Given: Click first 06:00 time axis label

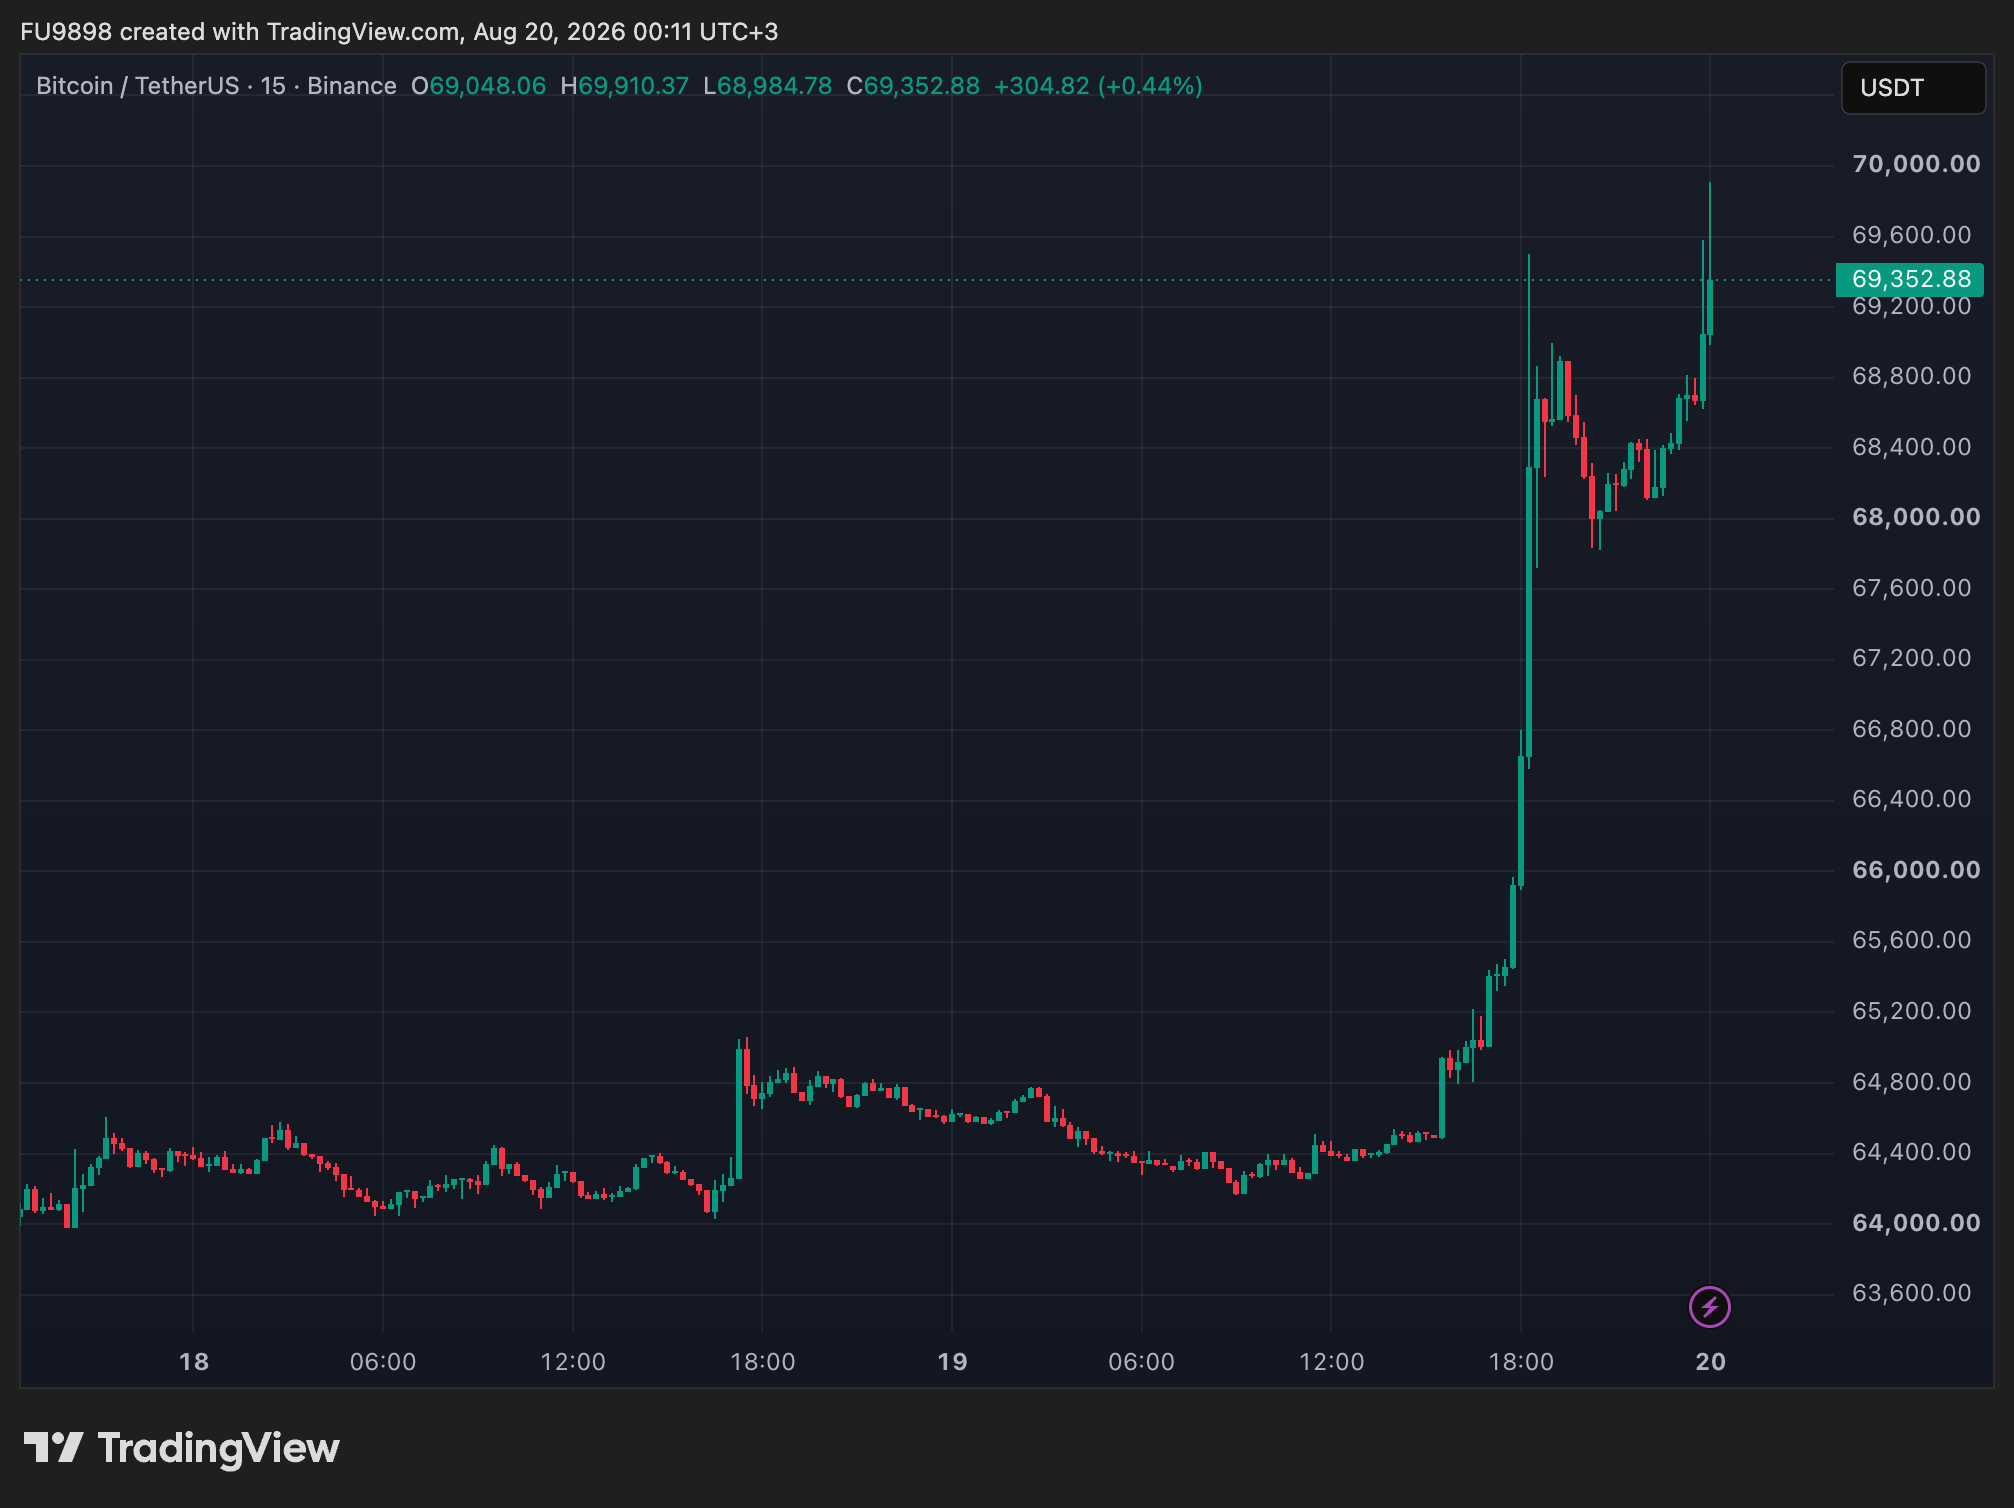Looking at the screenshot, I should (383, 1362).
